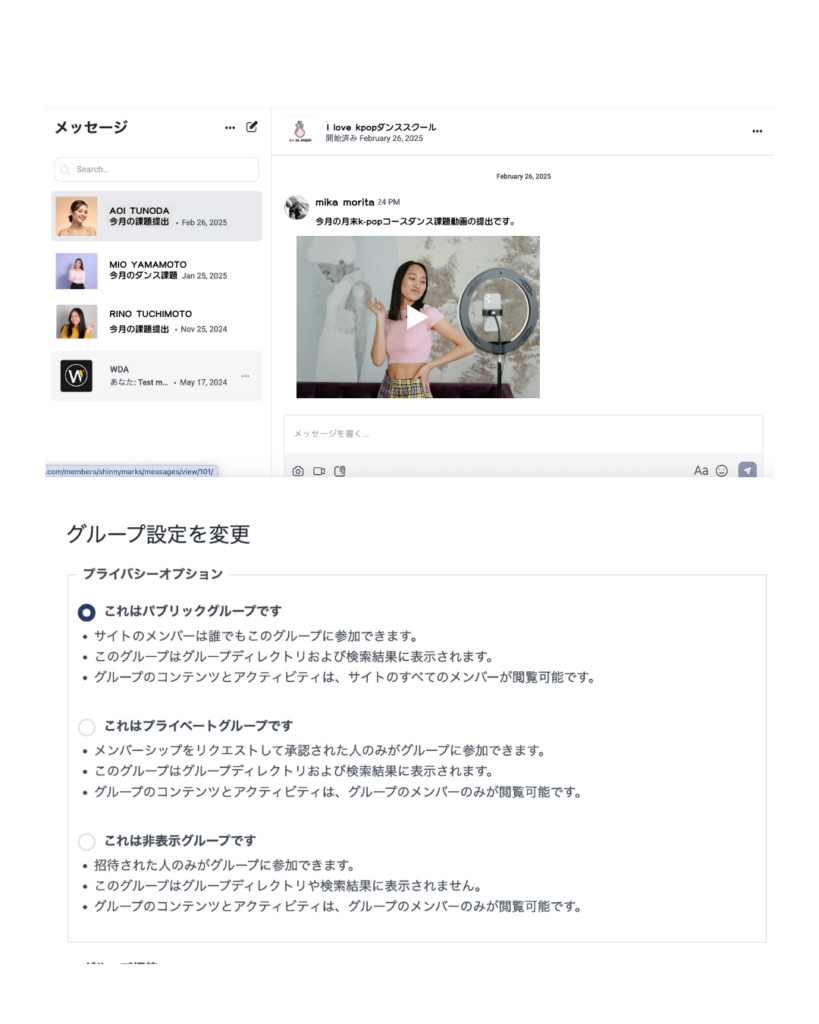Image resolution: width=819 pixels, height=1024 pixels.
Task: Click the file attachment icon
Action: pos(340,471)
